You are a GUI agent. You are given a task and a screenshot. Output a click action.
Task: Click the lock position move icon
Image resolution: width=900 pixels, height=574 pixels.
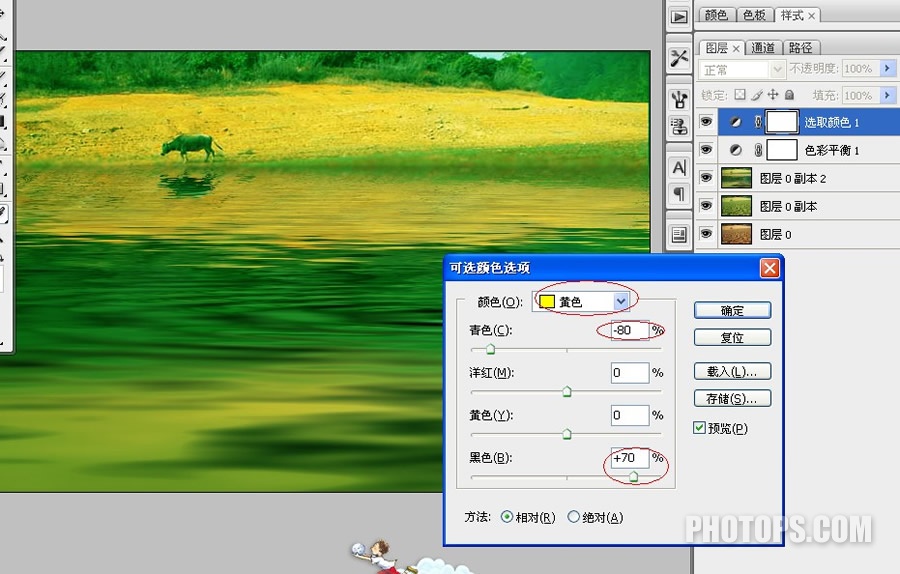pyautogui.click(x=773, y=95)
